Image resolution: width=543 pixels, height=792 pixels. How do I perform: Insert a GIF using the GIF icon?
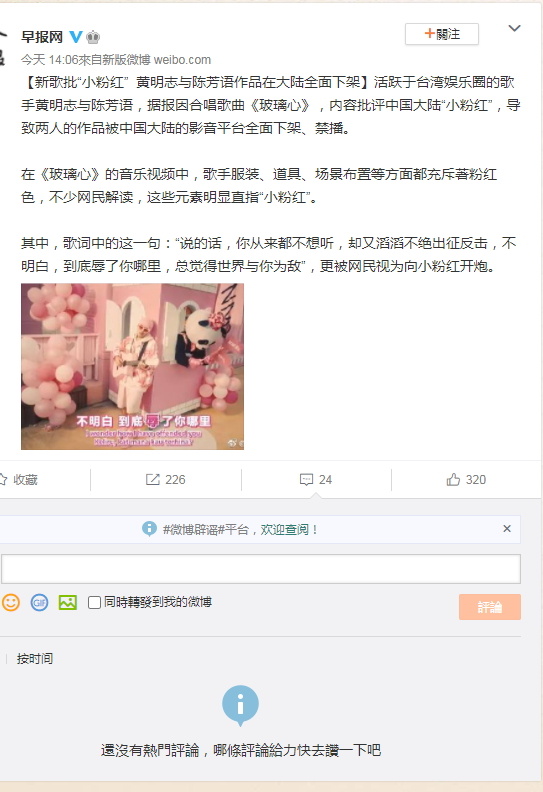point(39,602)
